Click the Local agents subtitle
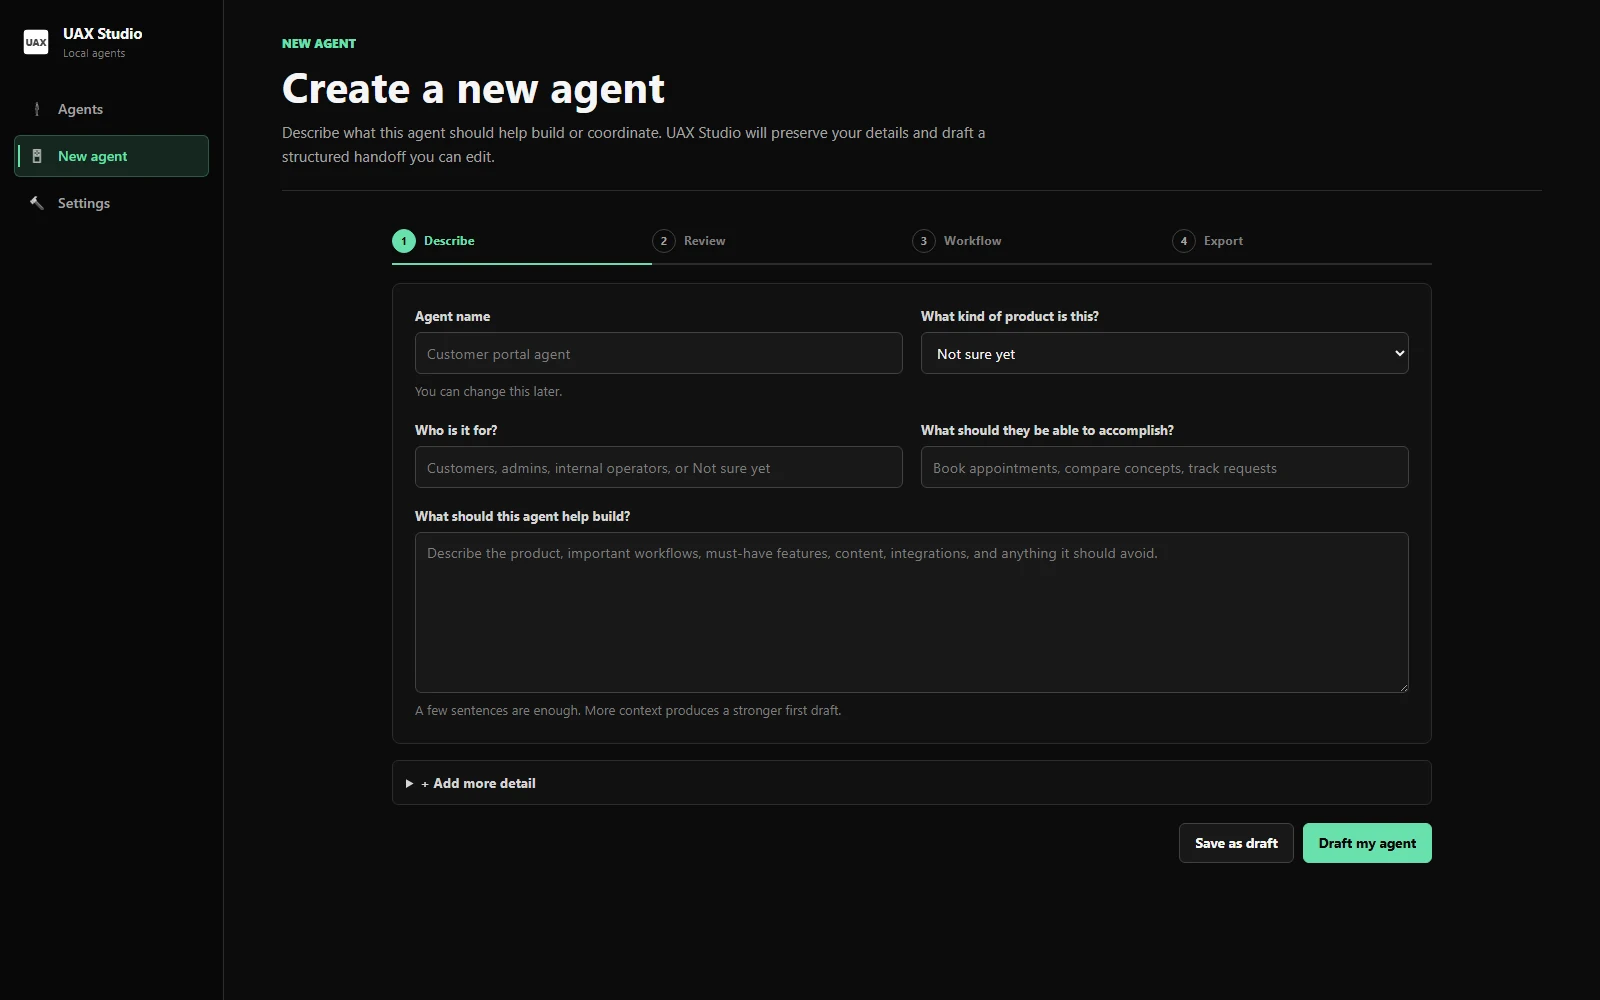Image resolution: width=1600 pixels, height=1000 pixels. 94,54
